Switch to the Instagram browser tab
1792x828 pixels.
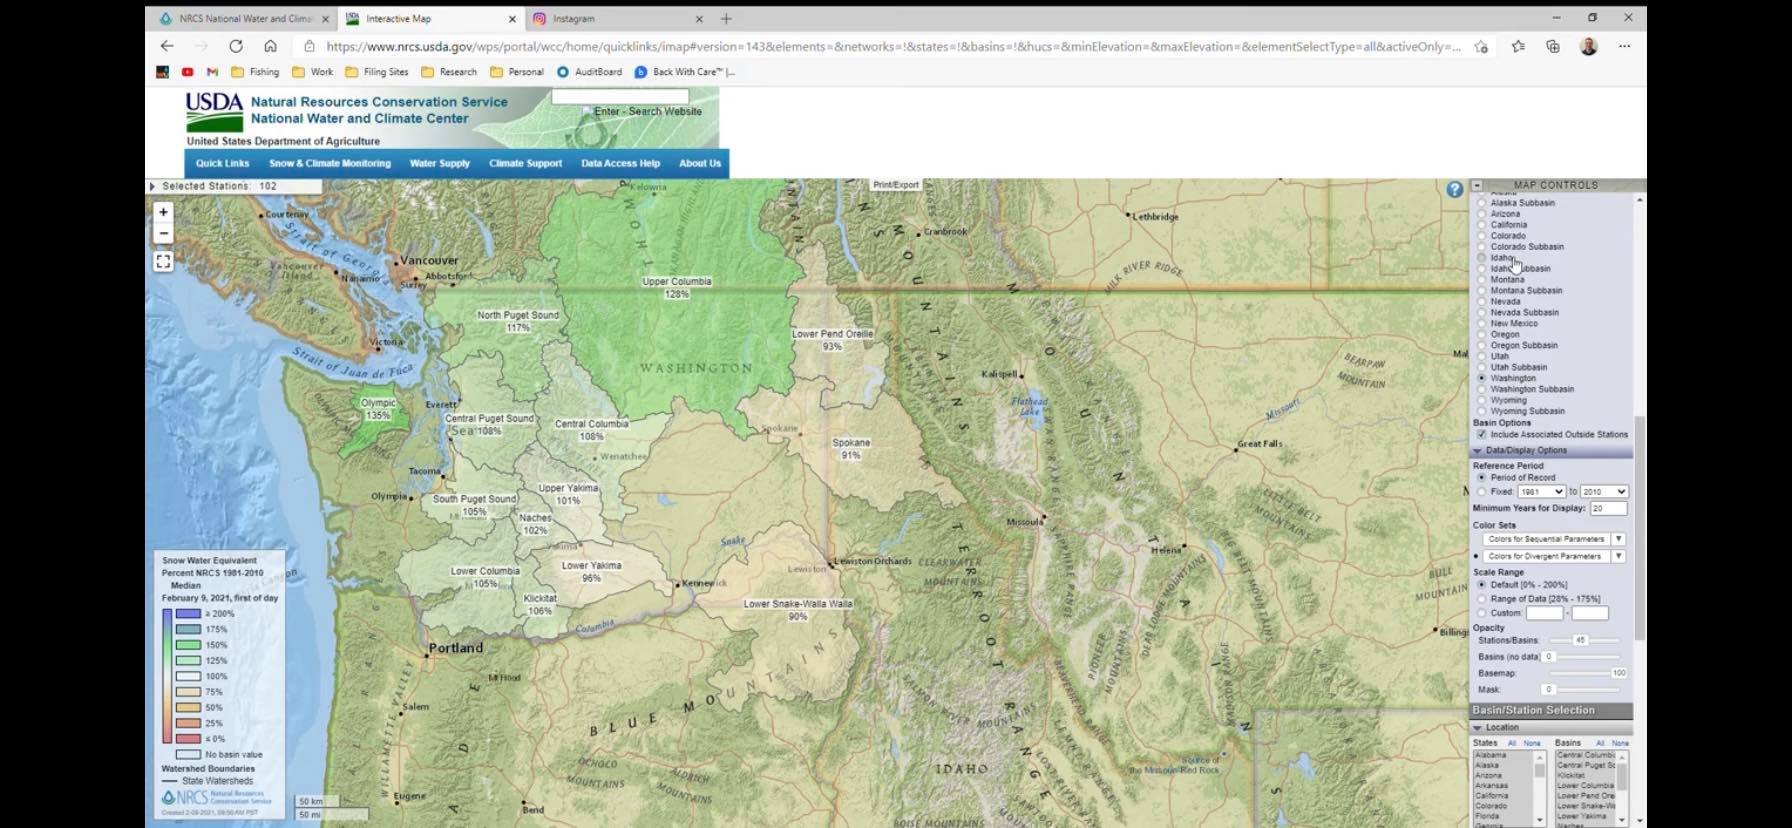[574, 19]
